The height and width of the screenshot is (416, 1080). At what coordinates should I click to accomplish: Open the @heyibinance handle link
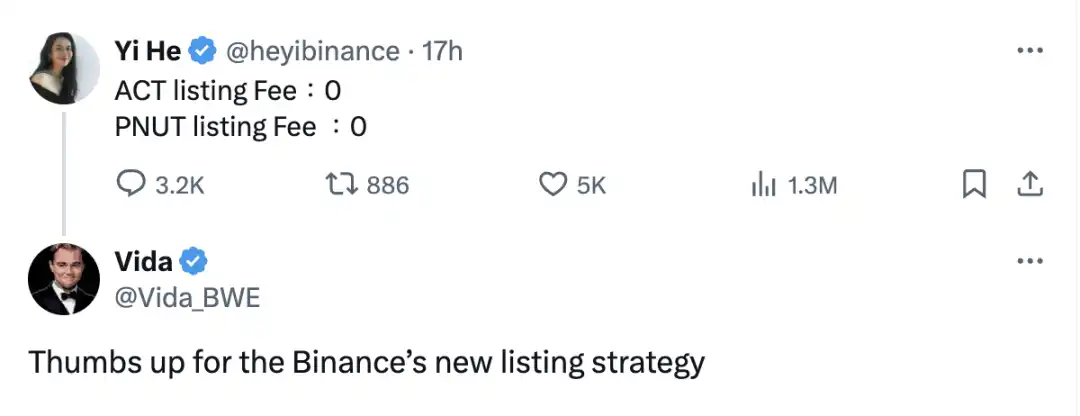tap(312, 51)
